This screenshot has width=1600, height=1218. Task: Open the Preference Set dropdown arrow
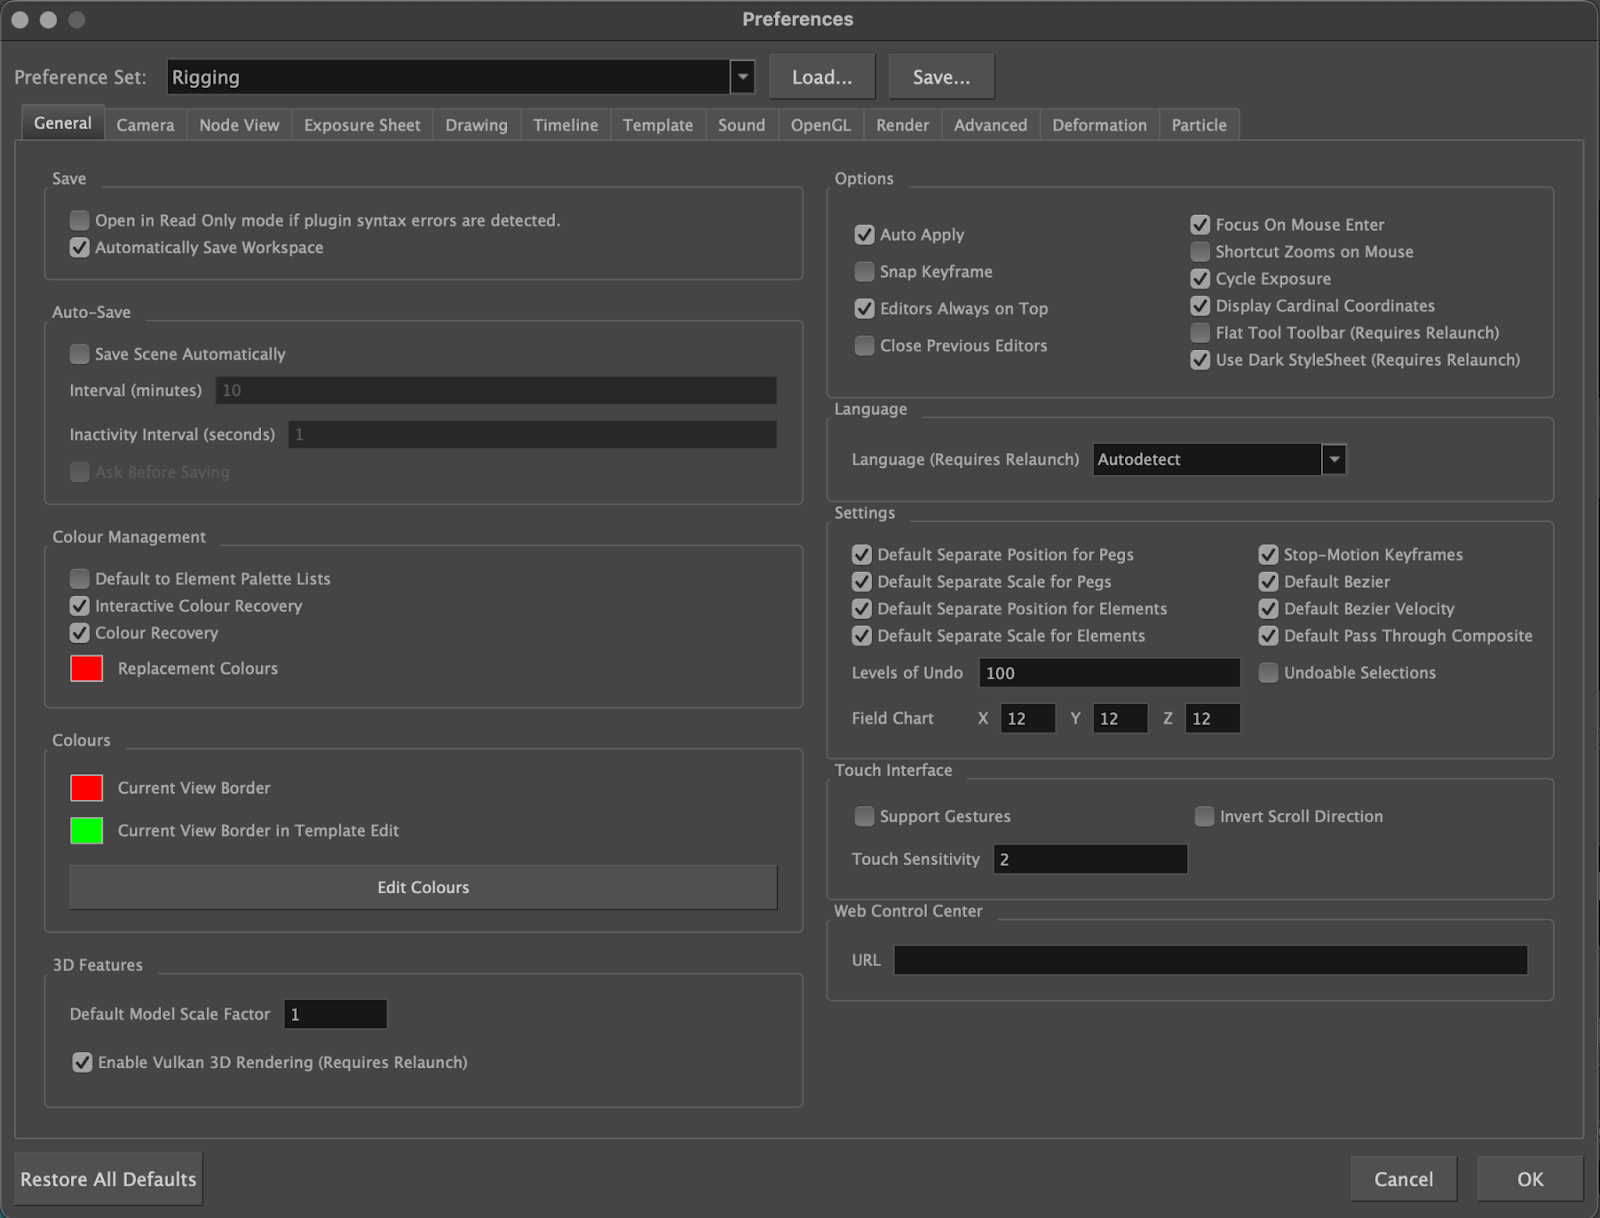tap(742, 77)
